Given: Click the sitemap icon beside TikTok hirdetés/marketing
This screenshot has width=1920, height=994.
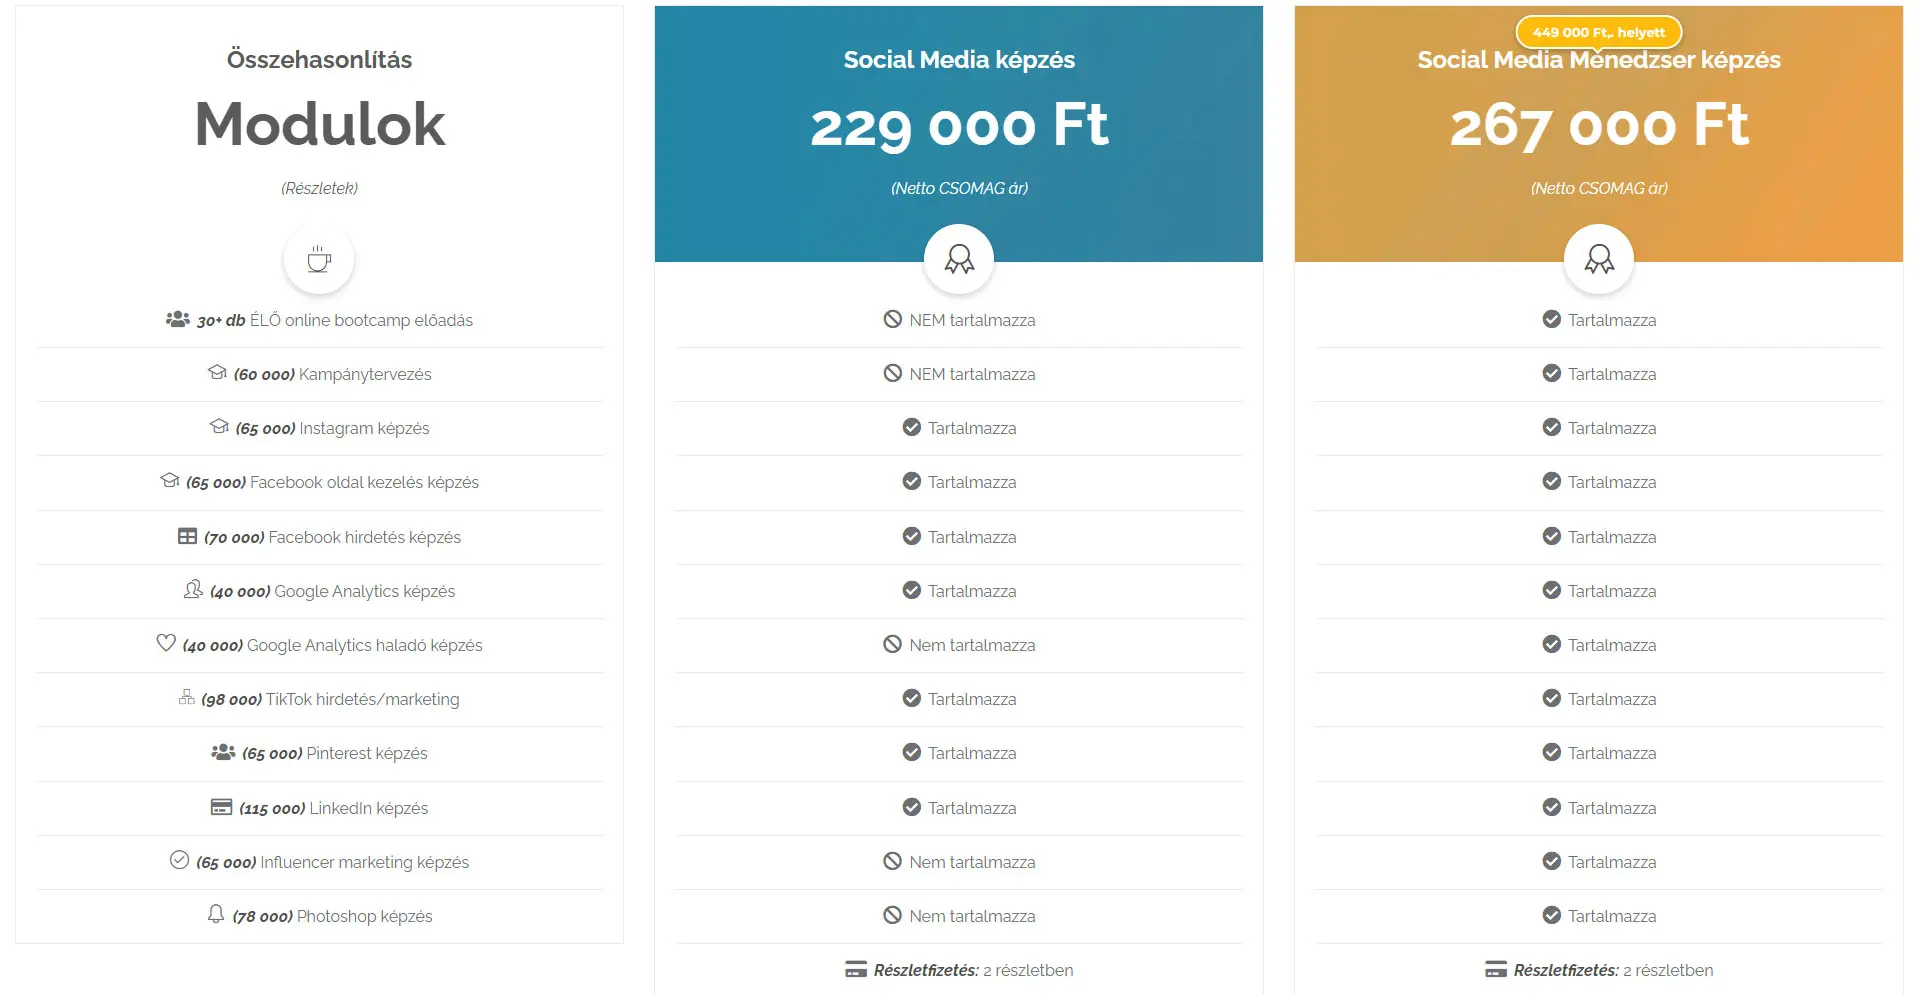Looking at the screenshot, I should pos(187,697).
